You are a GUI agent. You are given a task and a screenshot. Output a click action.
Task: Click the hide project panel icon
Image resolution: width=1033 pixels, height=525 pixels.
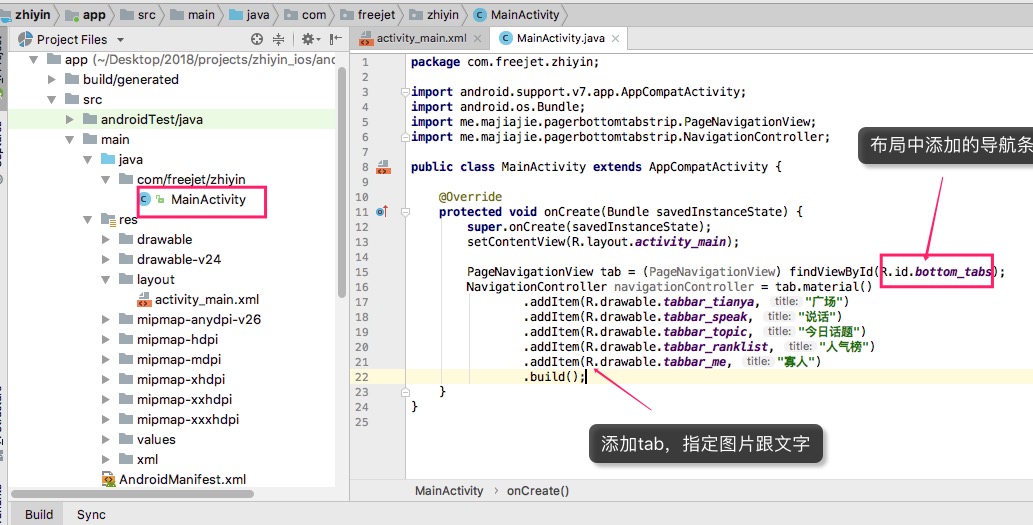pyautogui.click(x=335, y=40)
